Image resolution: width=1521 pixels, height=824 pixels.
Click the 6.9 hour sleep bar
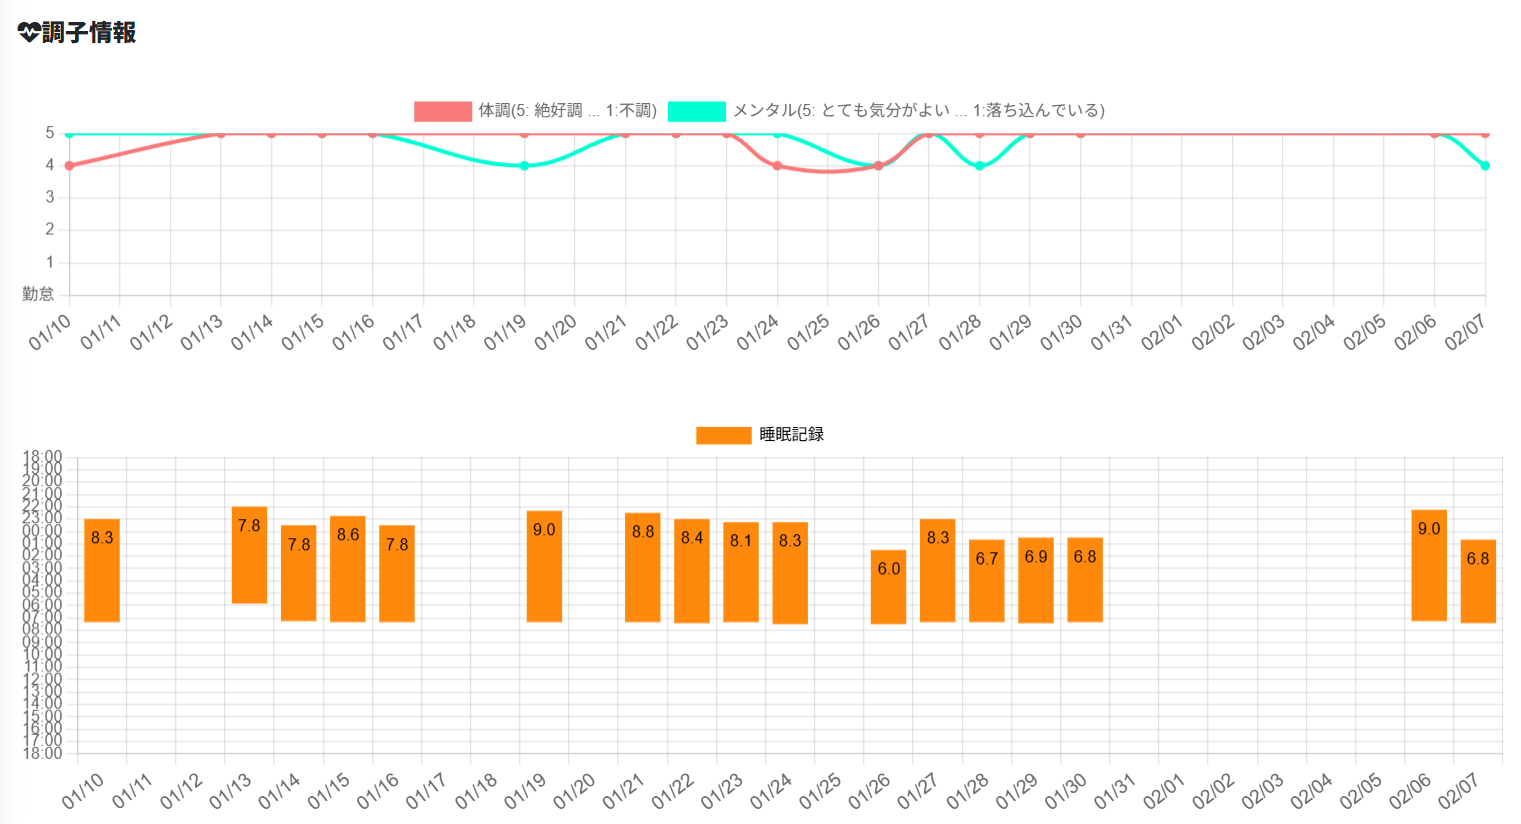1035,581
